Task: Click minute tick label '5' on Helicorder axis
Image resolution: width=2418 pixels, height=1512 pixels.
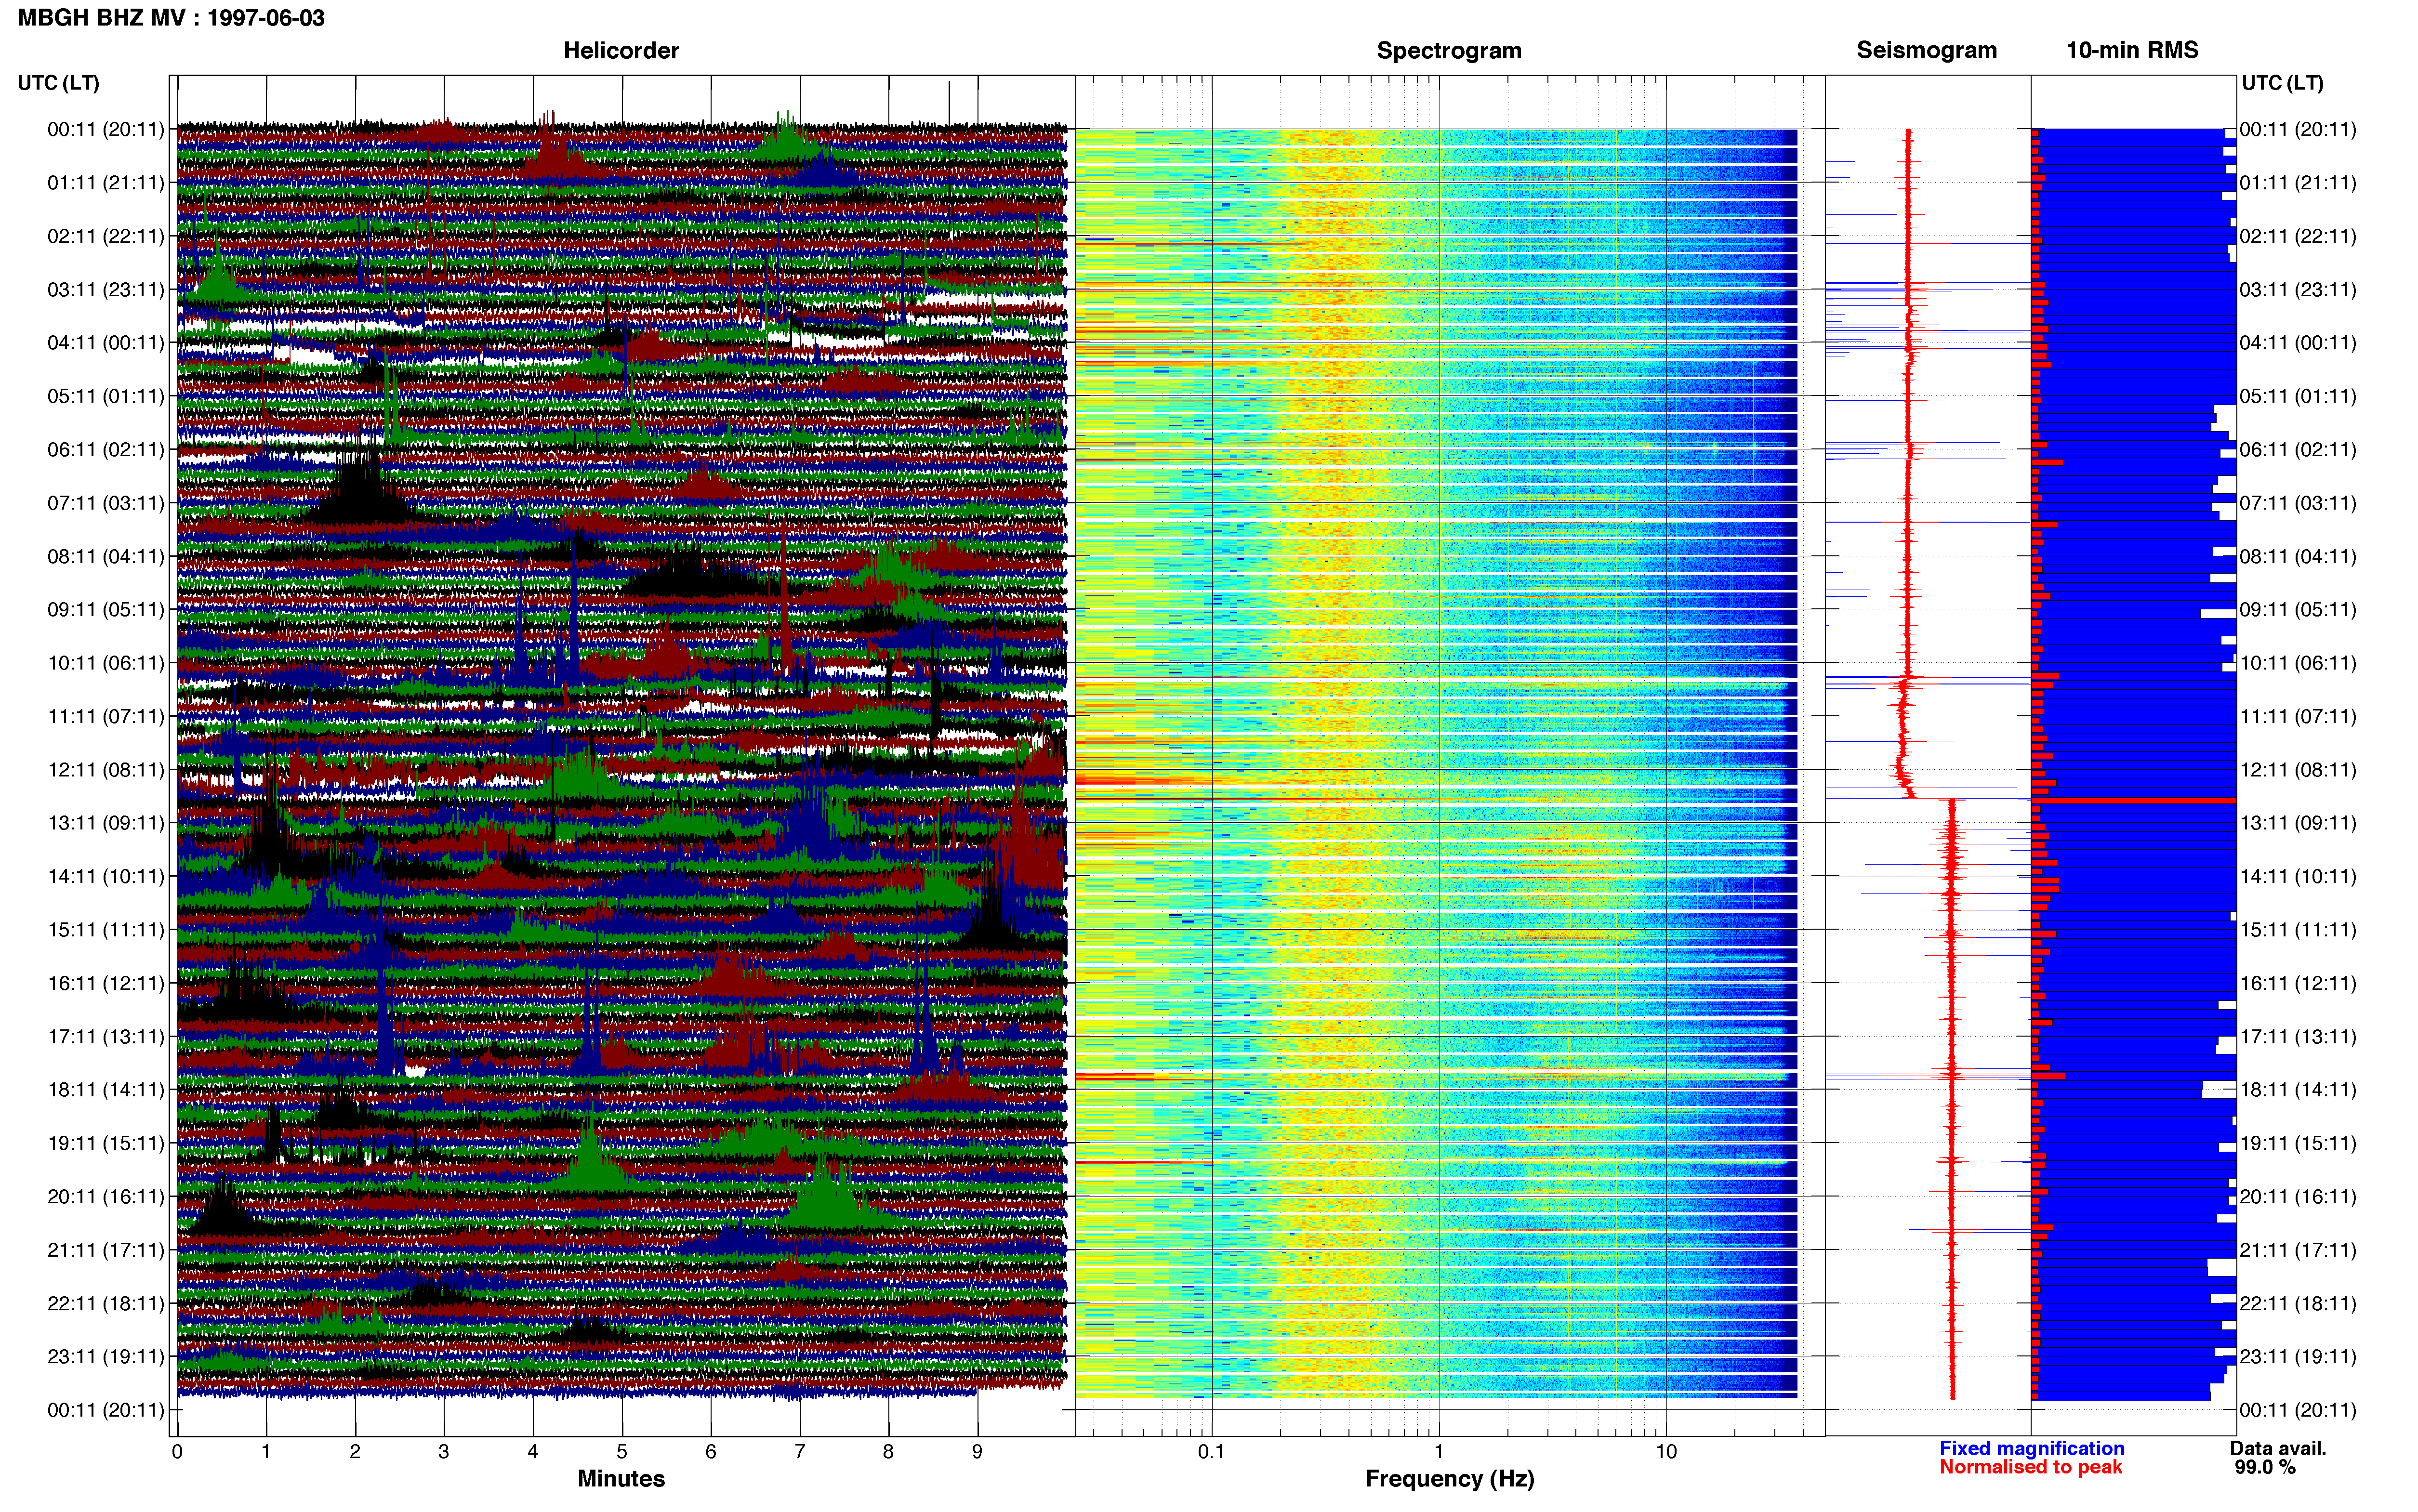Action: (622, 1452)
